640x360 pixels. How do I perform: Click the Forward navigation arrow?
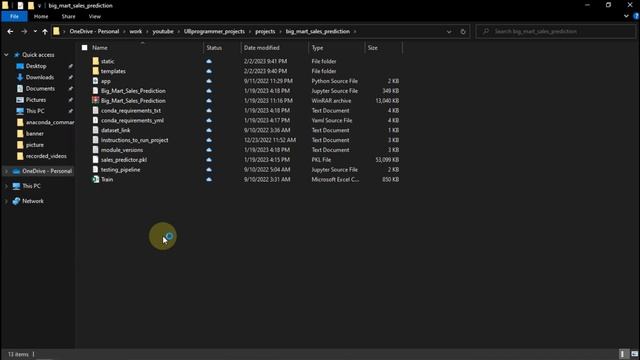pos(24,31)
